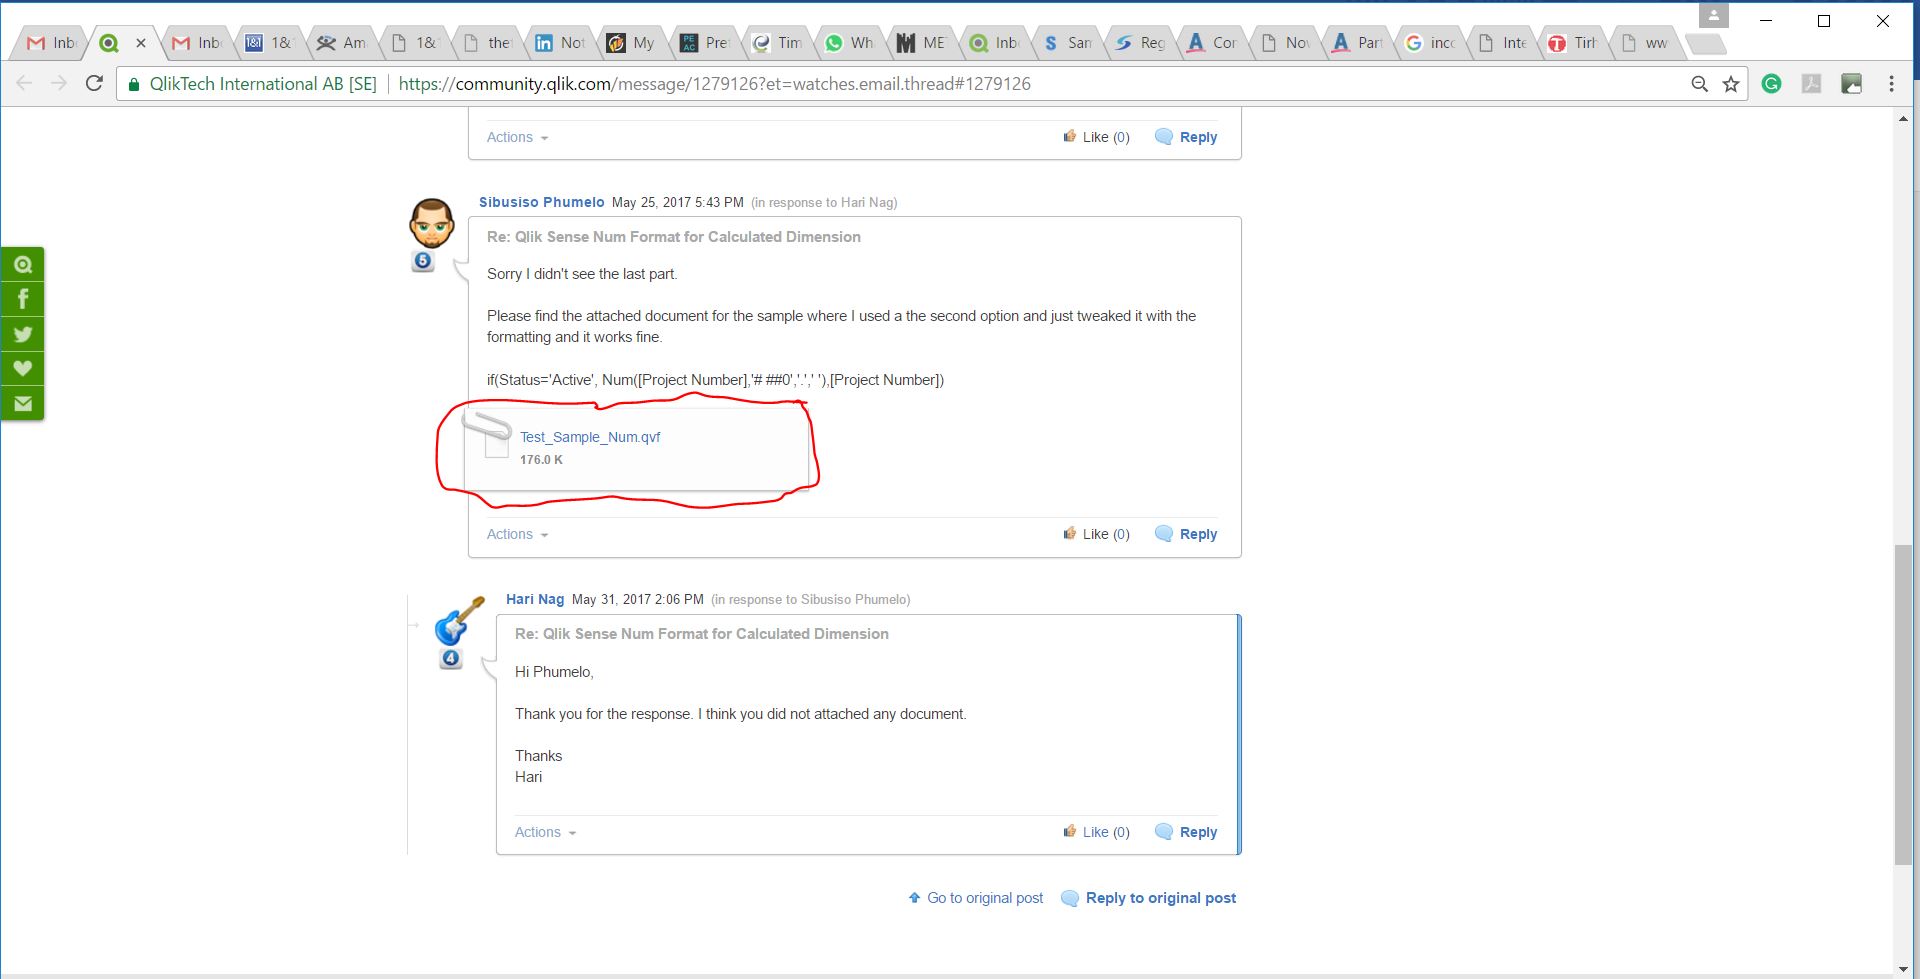The height and width of the screenshot is (979, 1920).
Task: Click the vertical scrollbar thumb
Action: coord(1903,705)
